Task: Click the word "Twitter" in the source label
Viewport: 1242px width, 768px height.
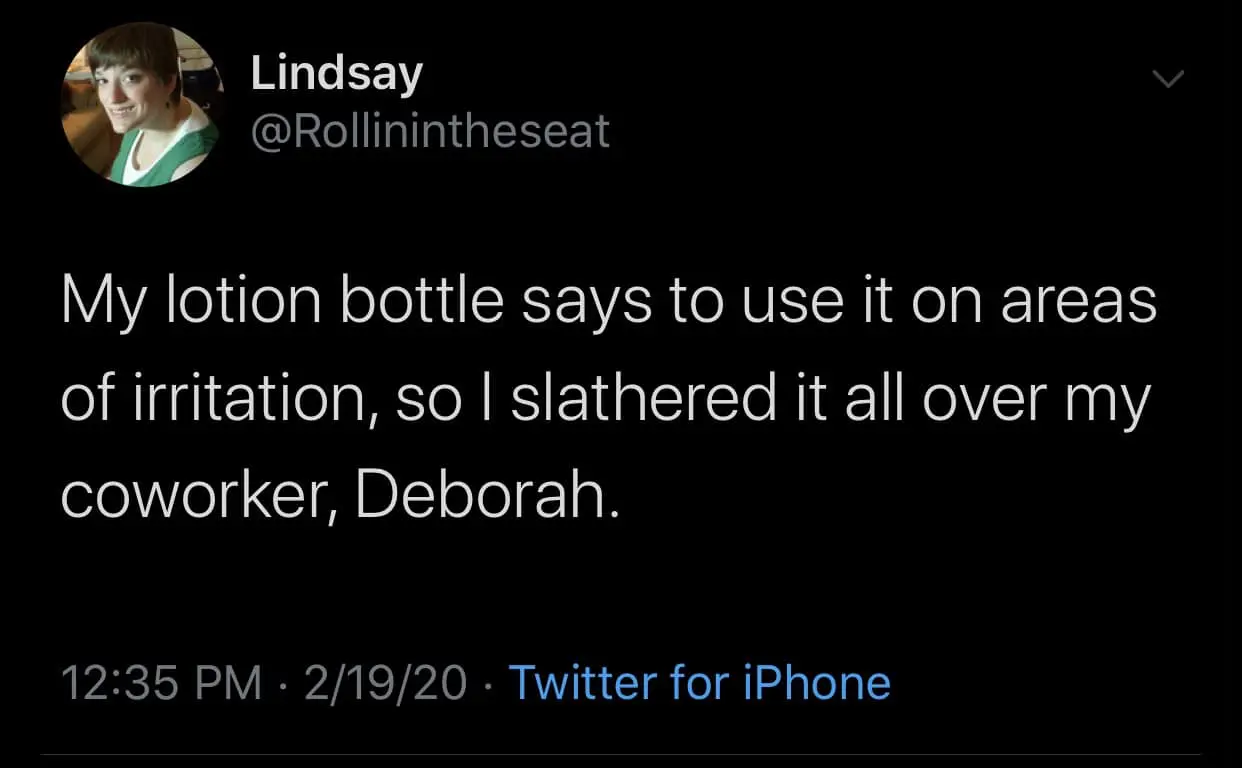Action: (x=583, y=684)
